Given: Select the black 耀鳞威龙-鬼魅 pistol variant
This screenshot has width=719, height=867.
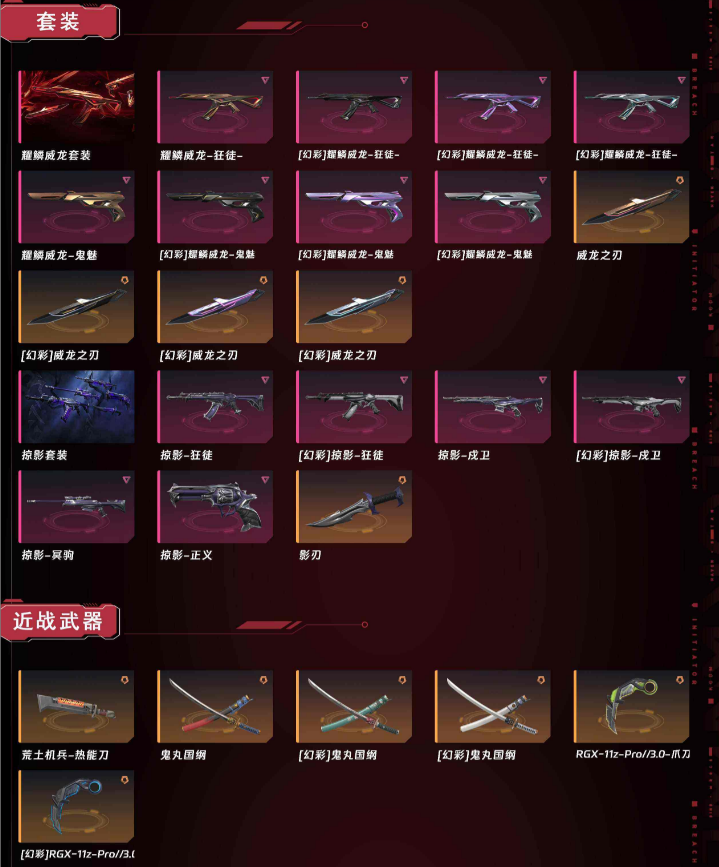Looking at the screenshot, I should pyautogui.click(x=215, y=207).
